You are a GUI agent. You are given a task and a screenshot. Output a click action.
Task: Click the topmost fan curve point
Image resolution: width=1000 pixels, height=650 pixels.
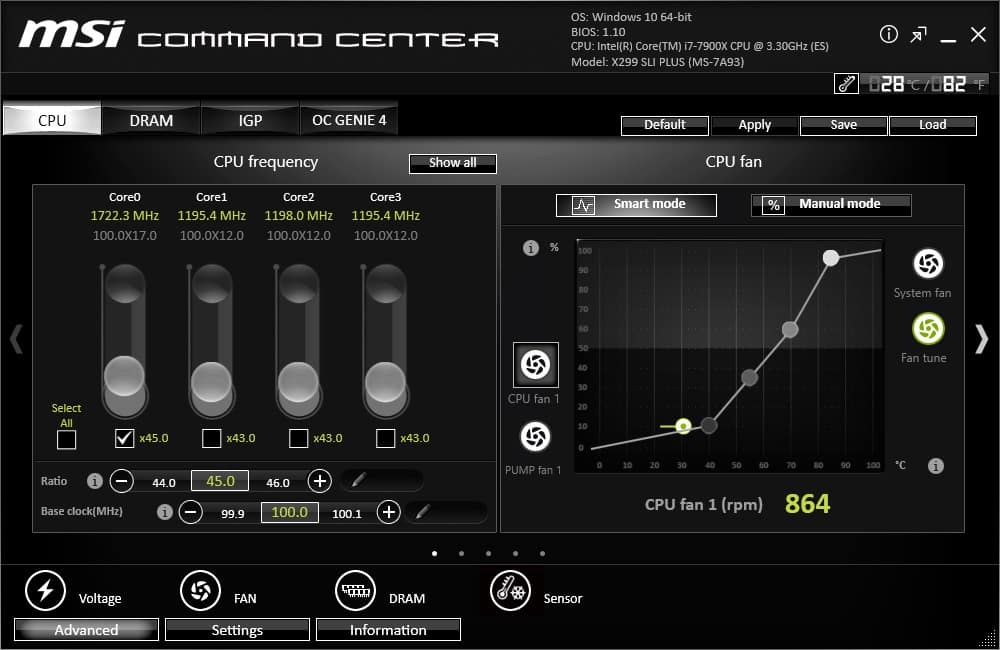pos(830,258)
